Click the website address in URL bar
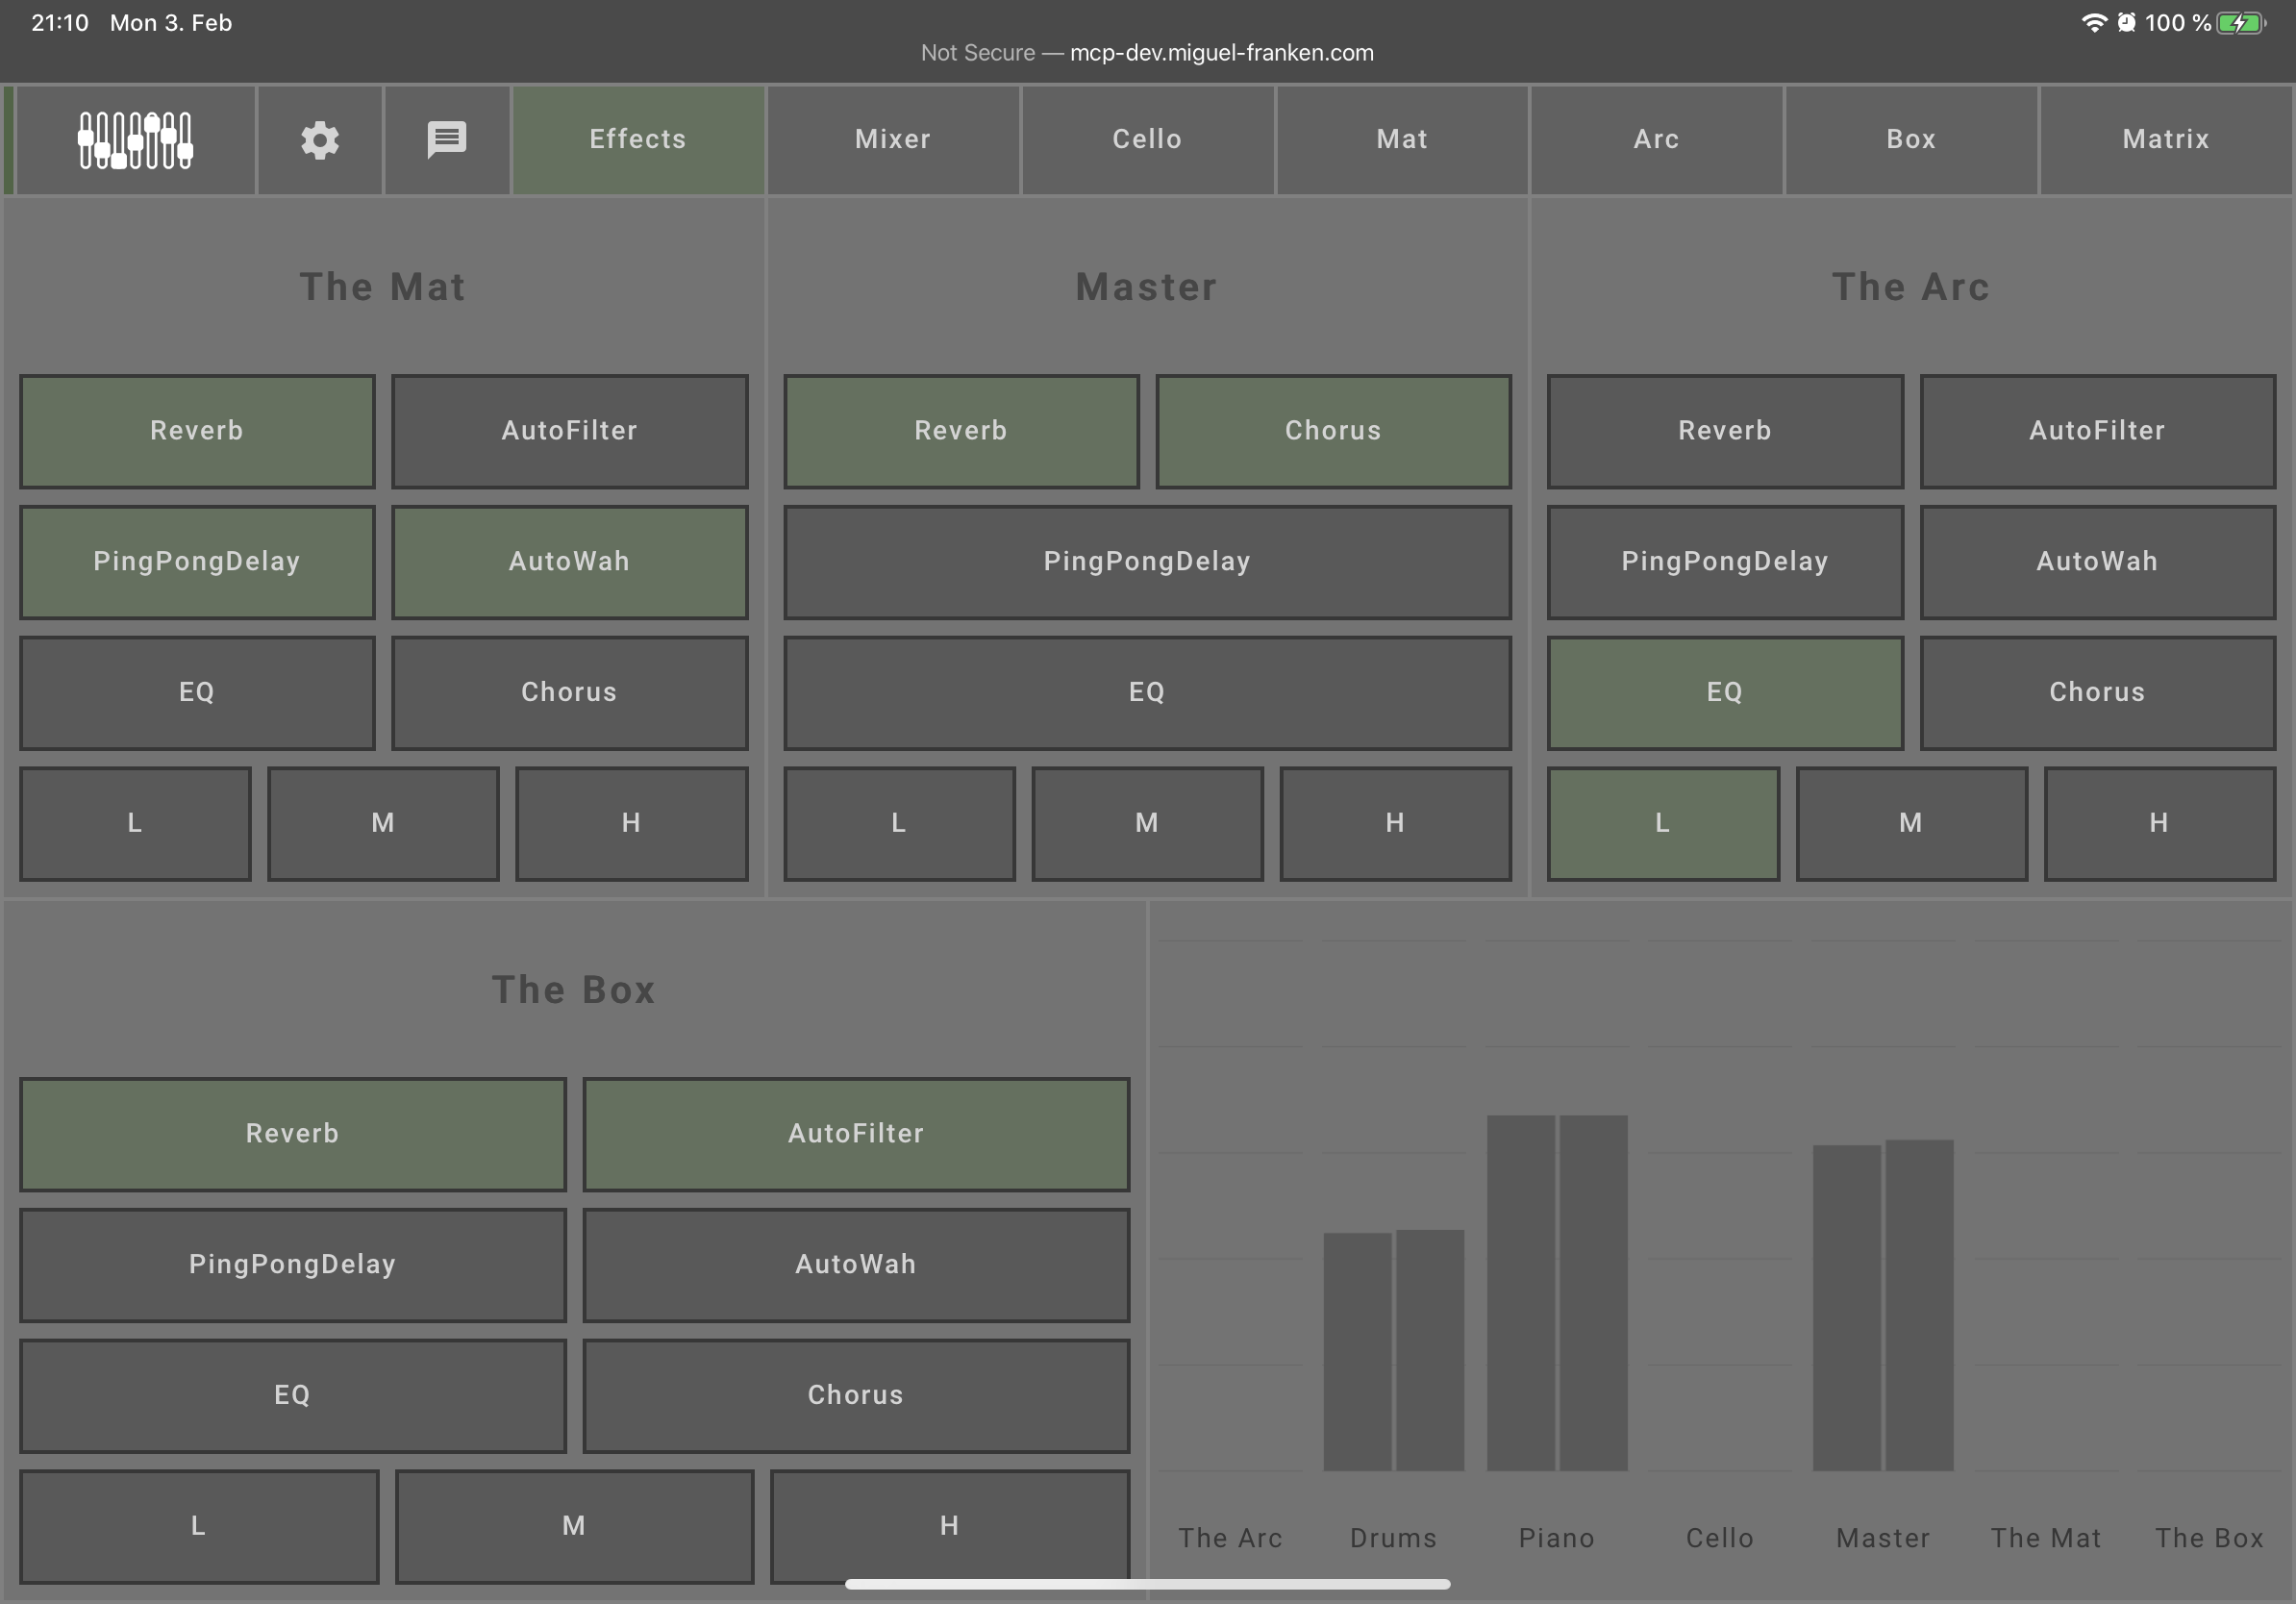 pos(1220,53)
